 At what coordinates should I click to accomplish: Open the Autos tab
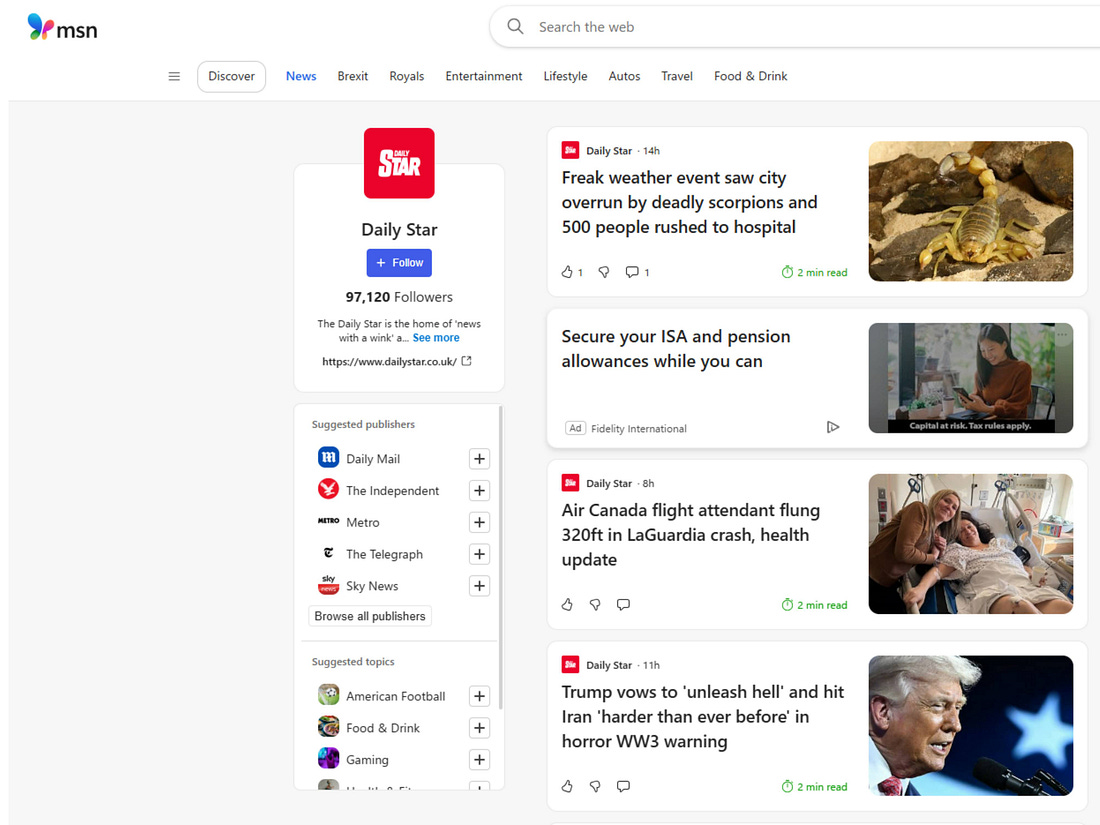(624, 76)
